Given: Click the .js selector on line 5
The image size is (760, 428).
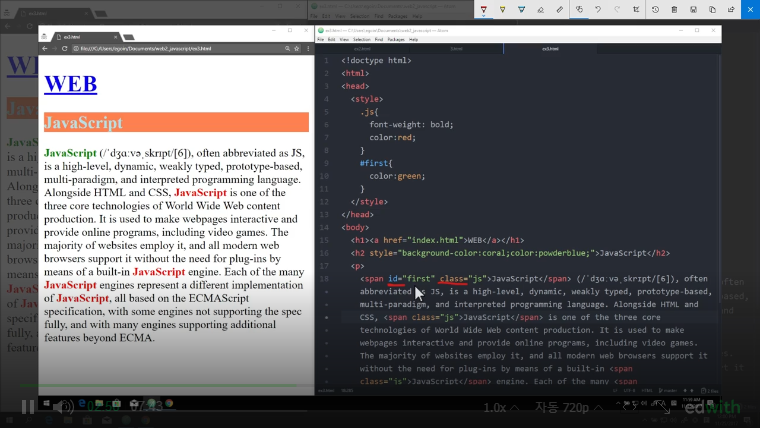Looking at the screenshot, I should pos(369,112).
